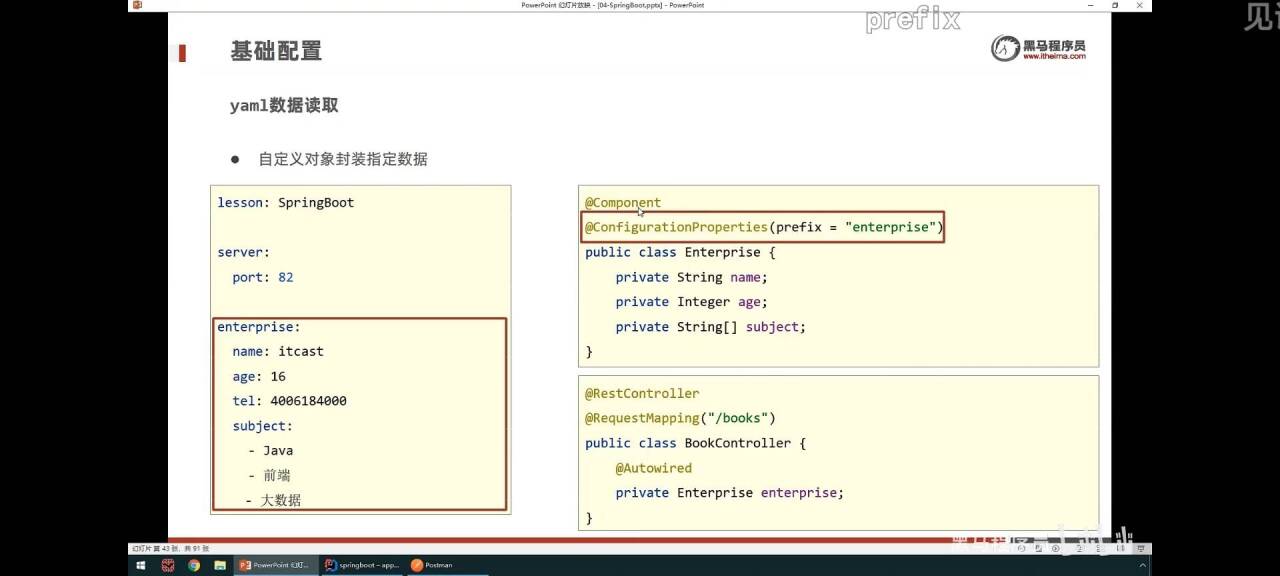Click 'private Enterprise enterprise;' line

click(x=730, y=493)
